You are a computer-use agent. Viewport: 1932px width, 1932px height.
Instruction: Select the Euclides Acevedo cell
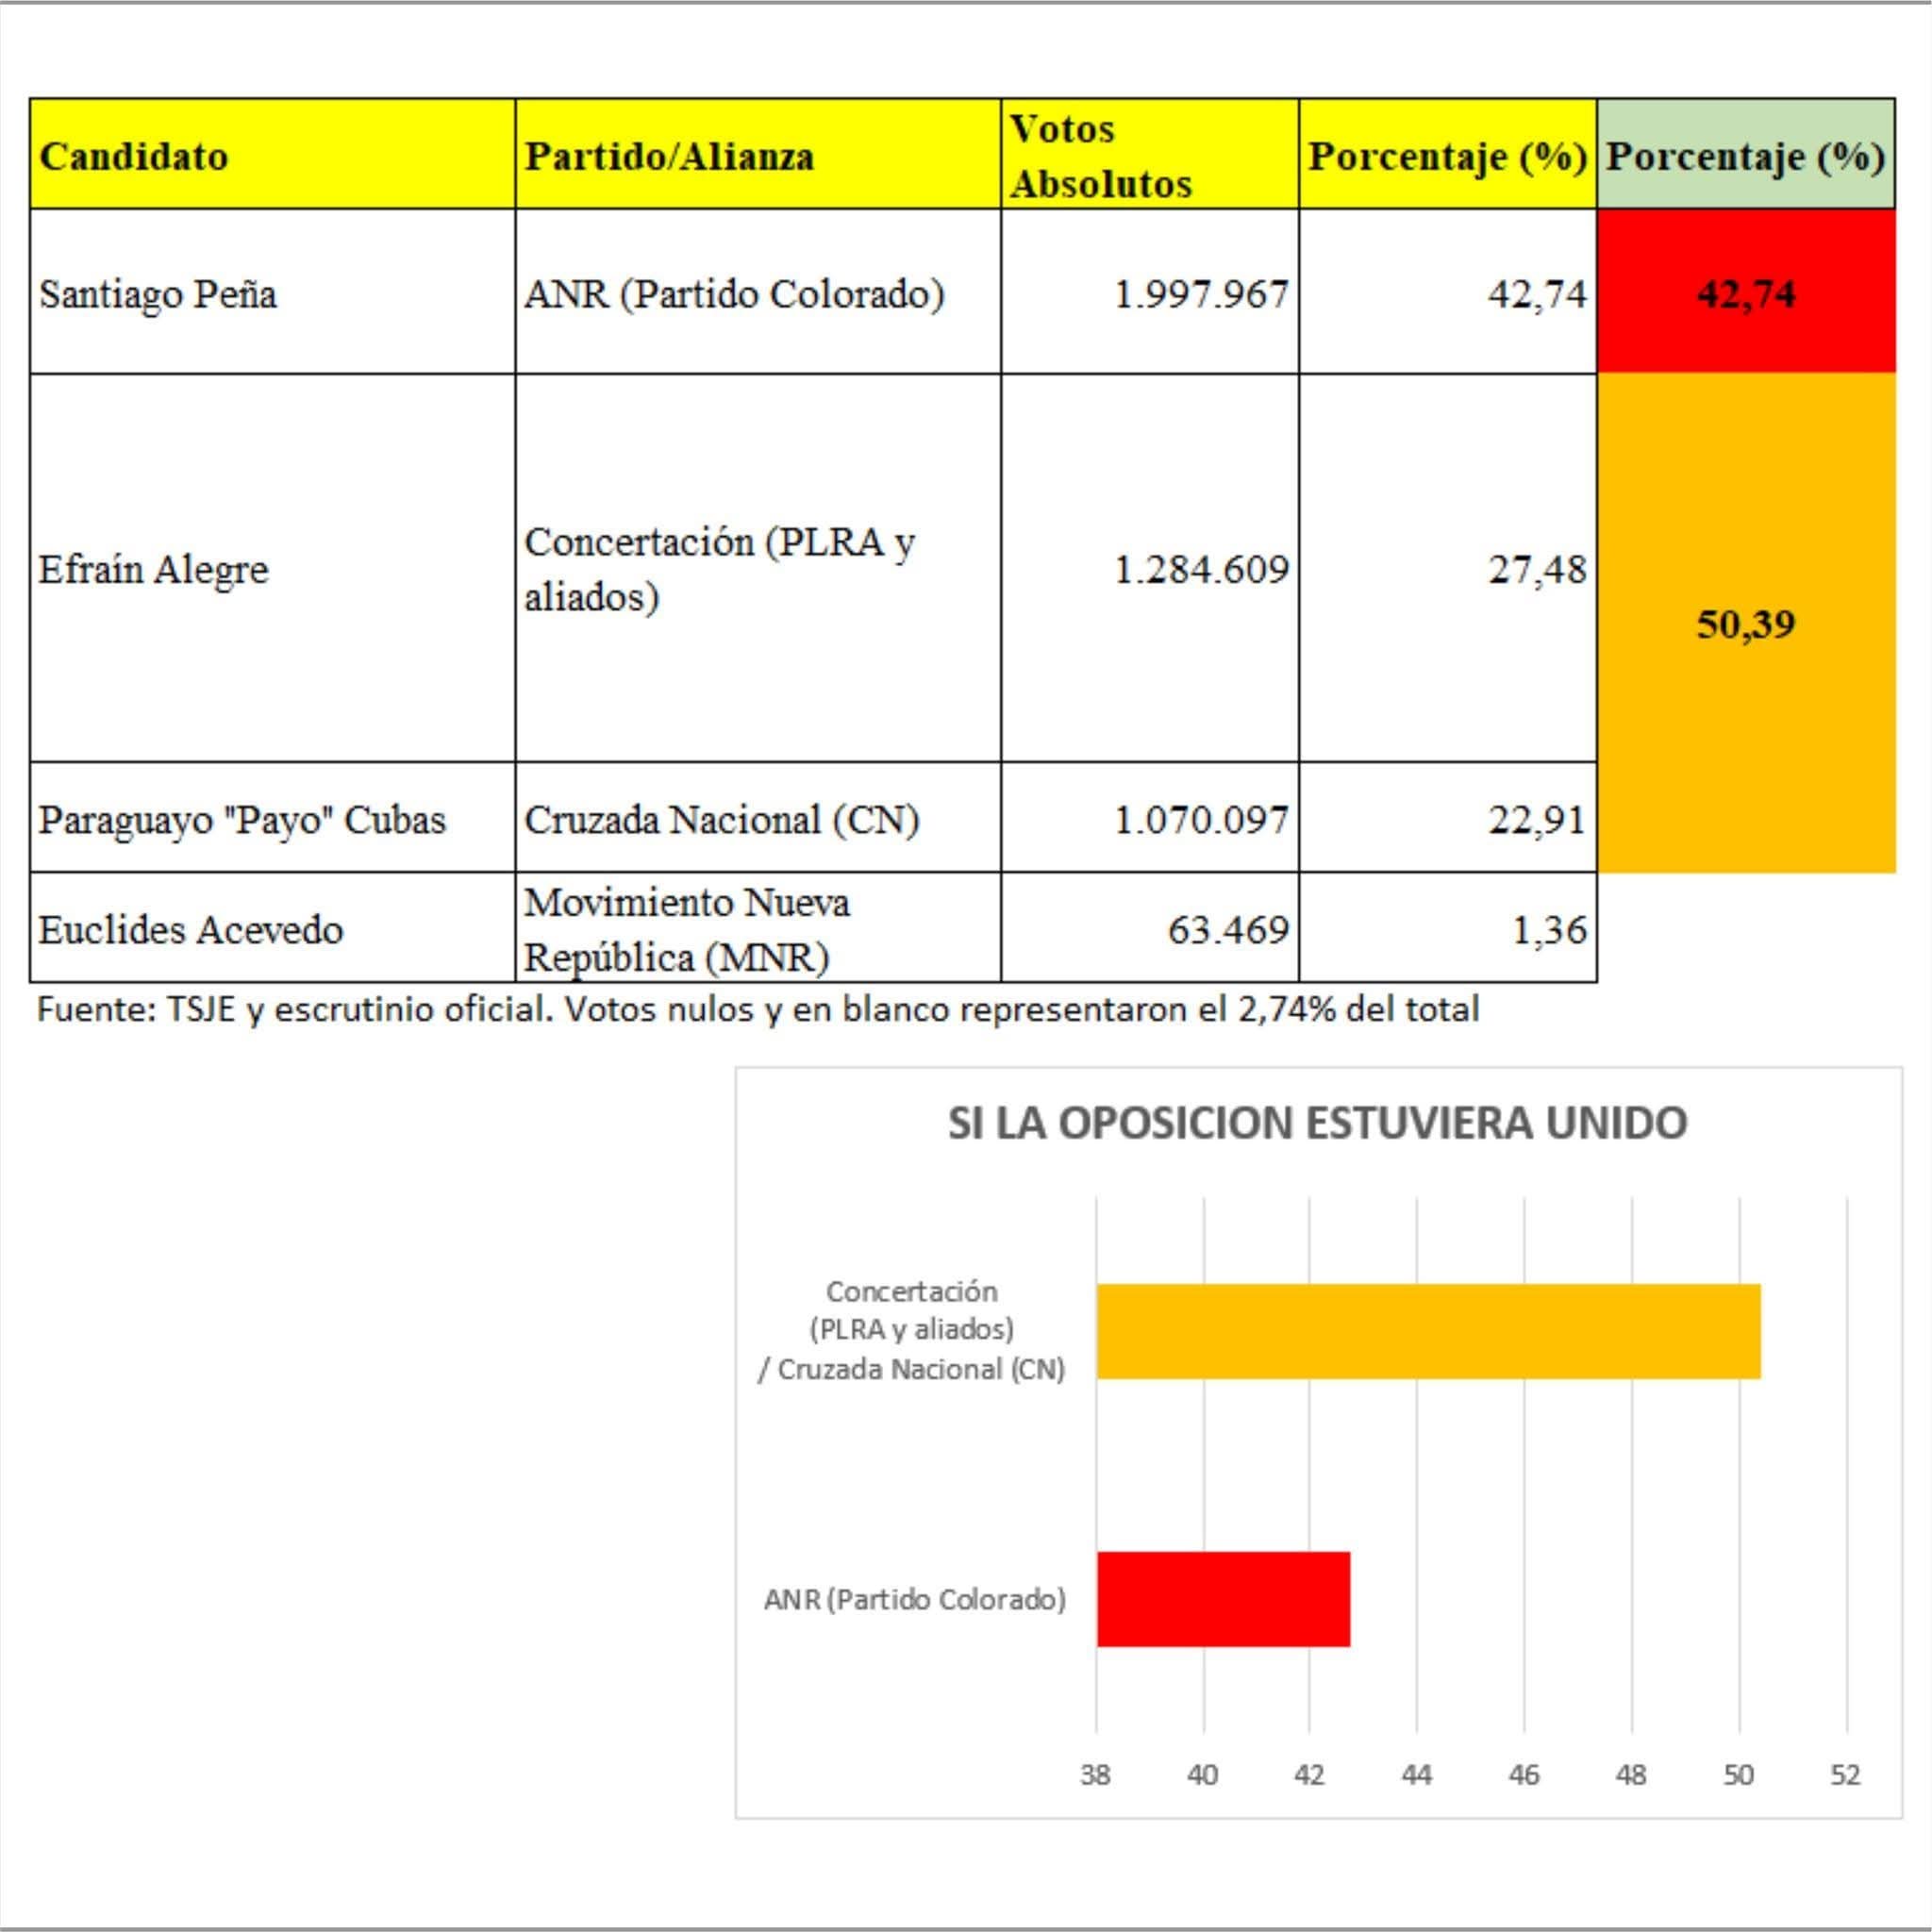click(272, 928)
